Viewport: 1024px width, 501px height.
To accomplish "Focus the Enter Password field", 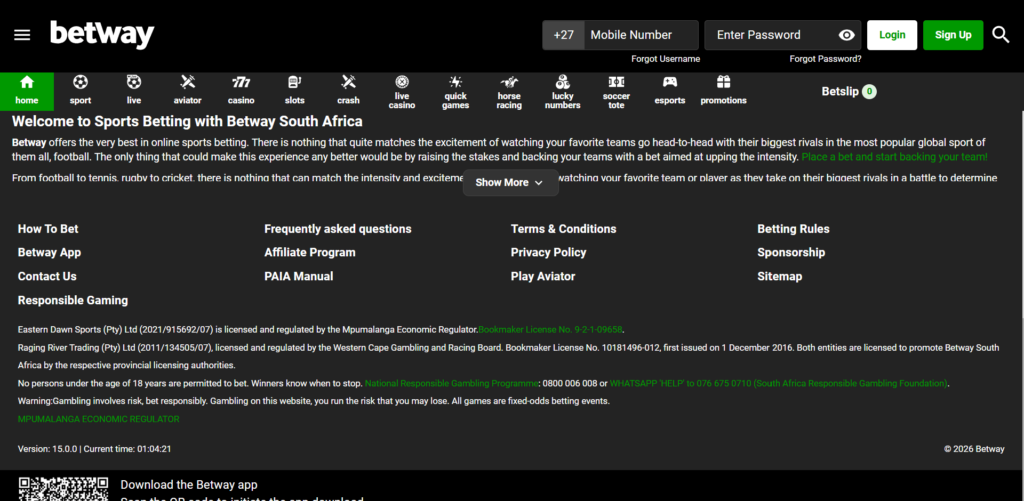I will 782,35.
